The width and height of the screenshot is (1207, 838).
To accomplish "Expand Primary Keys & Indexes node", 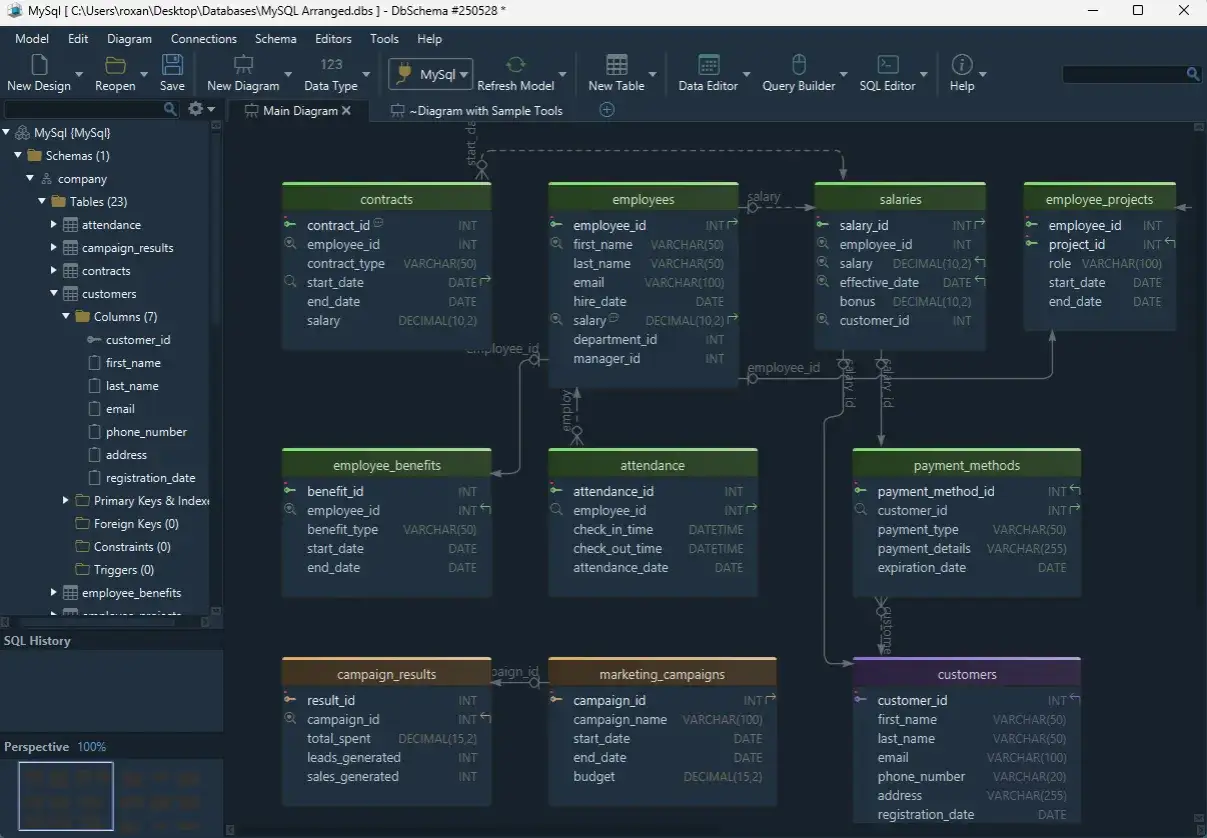I will [x=66, y=501].
